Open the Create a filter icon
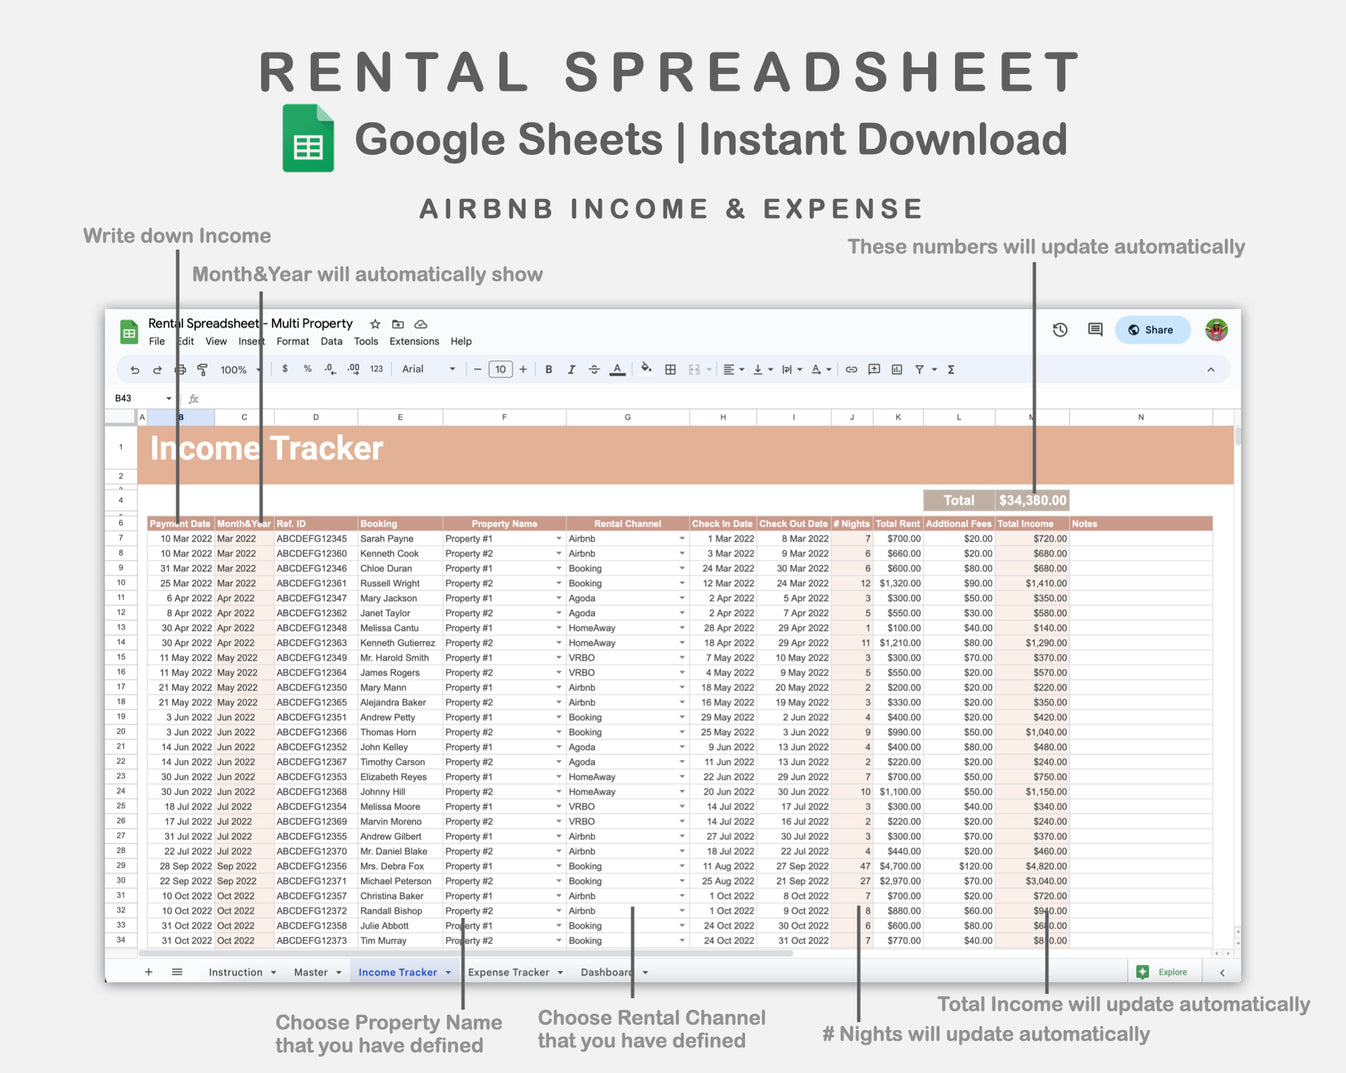The height and width of the screenshot is (1073, 1346). [919, 369]
